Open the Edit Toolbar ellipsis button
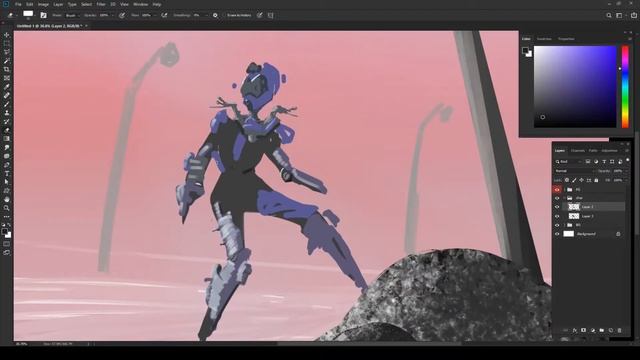Viewport: 640px width, 360px height. (x=7, y=217)
